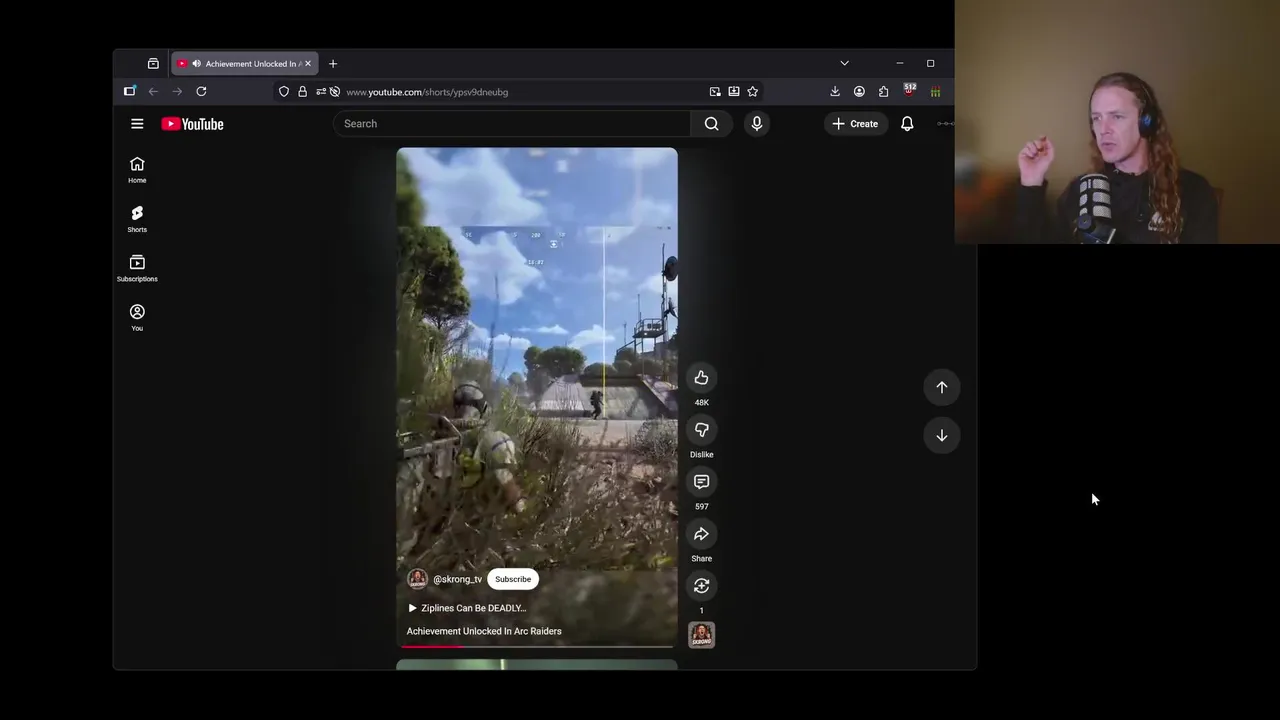Open the new tab plus button
The height and width of the screenshot is (720, 1280).
[x=333, y=64]
